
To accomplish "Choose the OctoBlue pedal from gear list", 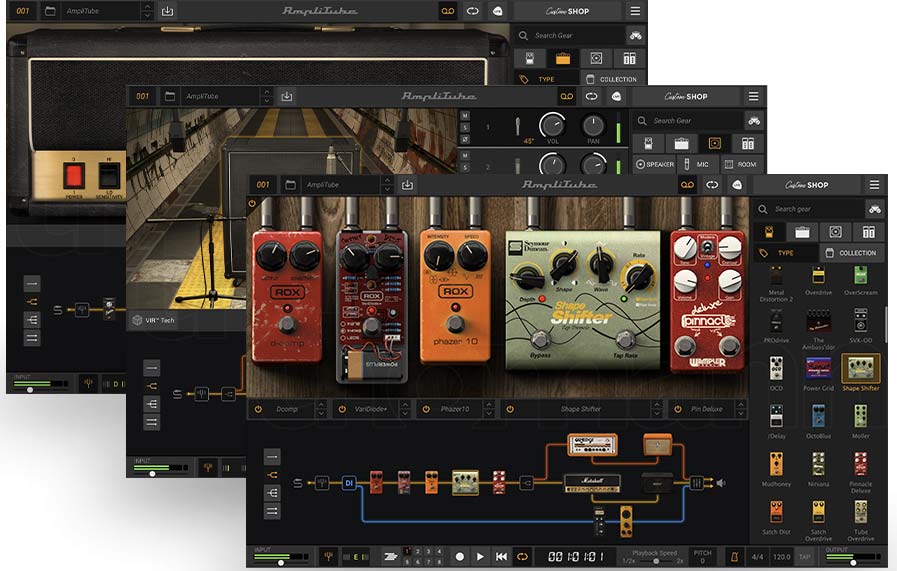I will [819, 419].
